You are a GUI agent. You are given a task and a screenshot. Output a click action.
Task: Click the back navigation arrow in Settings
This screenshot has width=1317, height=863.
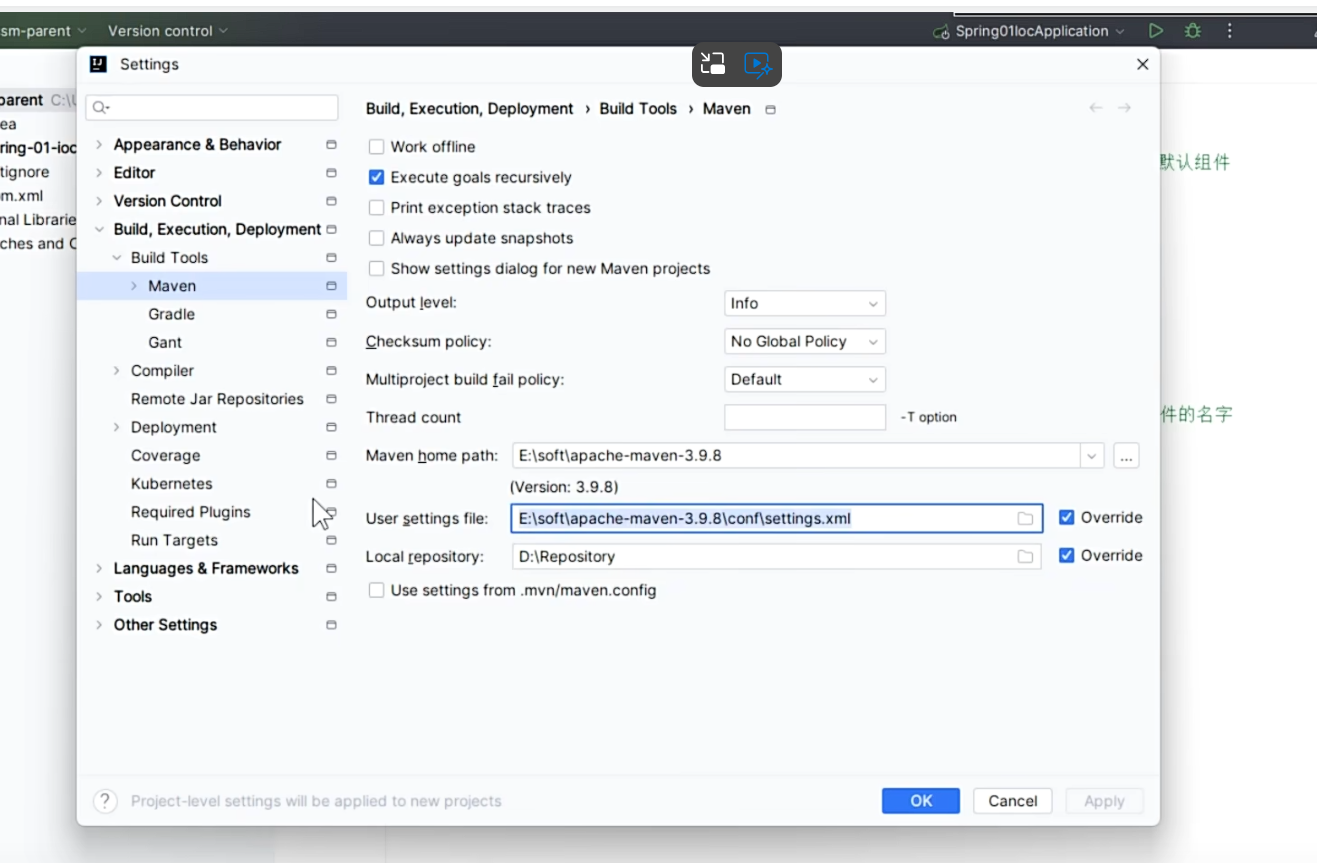pos(1096,108)
